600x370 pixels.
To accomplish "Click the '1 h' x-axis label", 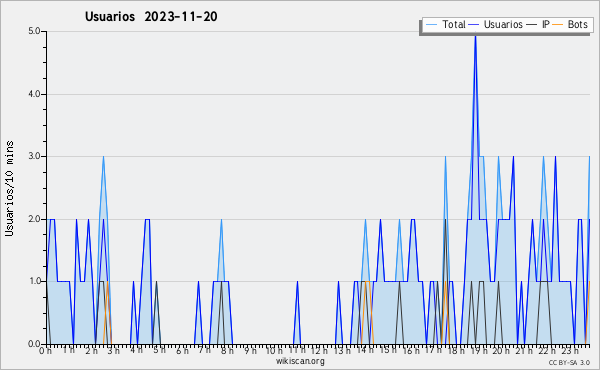I will (x=69, y=350).
